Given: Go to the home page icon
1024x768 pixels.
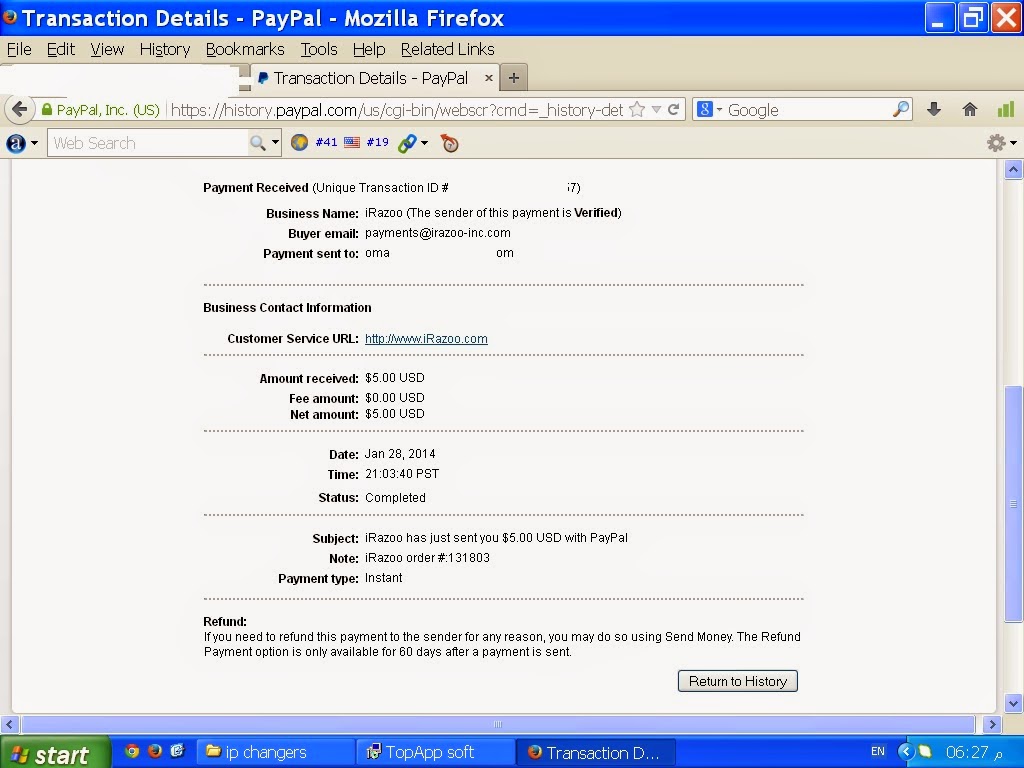Looking at the screenshot, I should pos(970,110).
